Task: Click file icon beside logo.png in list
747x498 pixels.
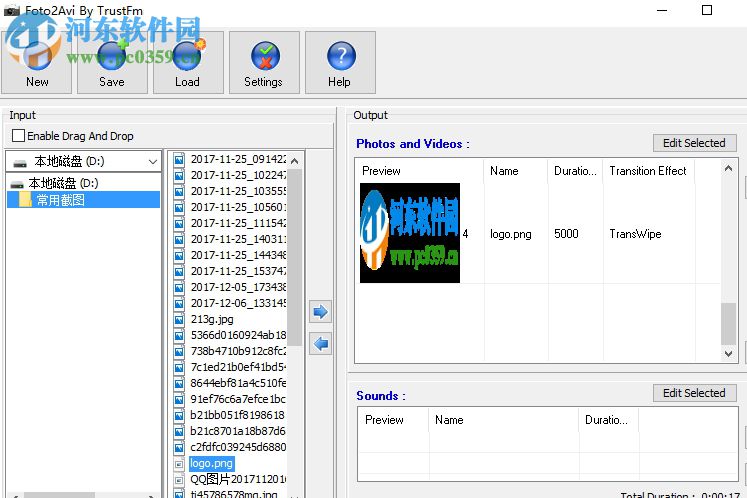Action: pyautogui.click(x=179, y=464)
